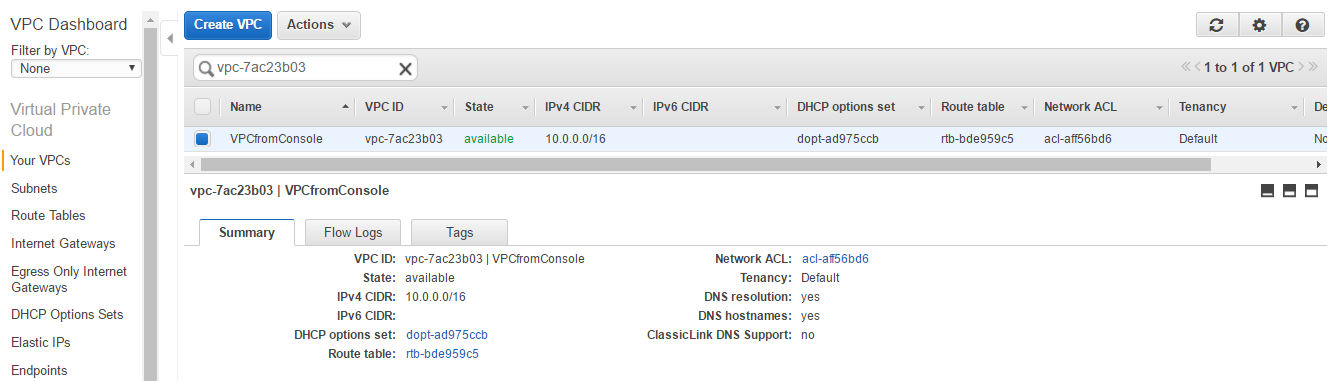Viewport: 1344px width, 381px height.
Task: Expand the State column filter arrow
Action: [x=525, y=107]
